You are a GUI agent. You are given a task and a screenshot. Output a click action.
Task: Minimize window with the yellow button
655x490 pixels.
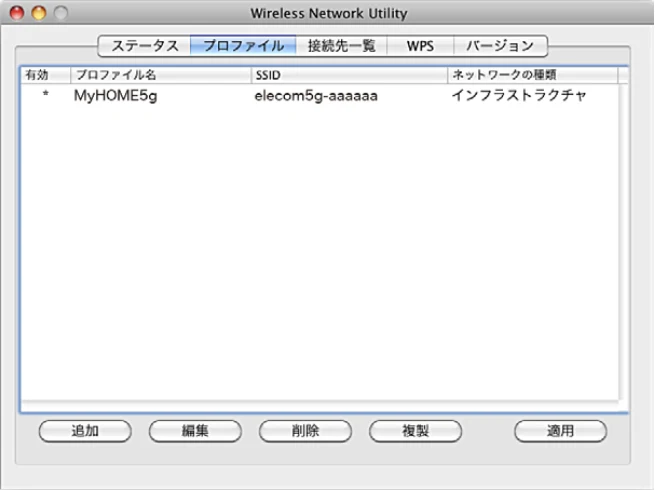[39, 13]
